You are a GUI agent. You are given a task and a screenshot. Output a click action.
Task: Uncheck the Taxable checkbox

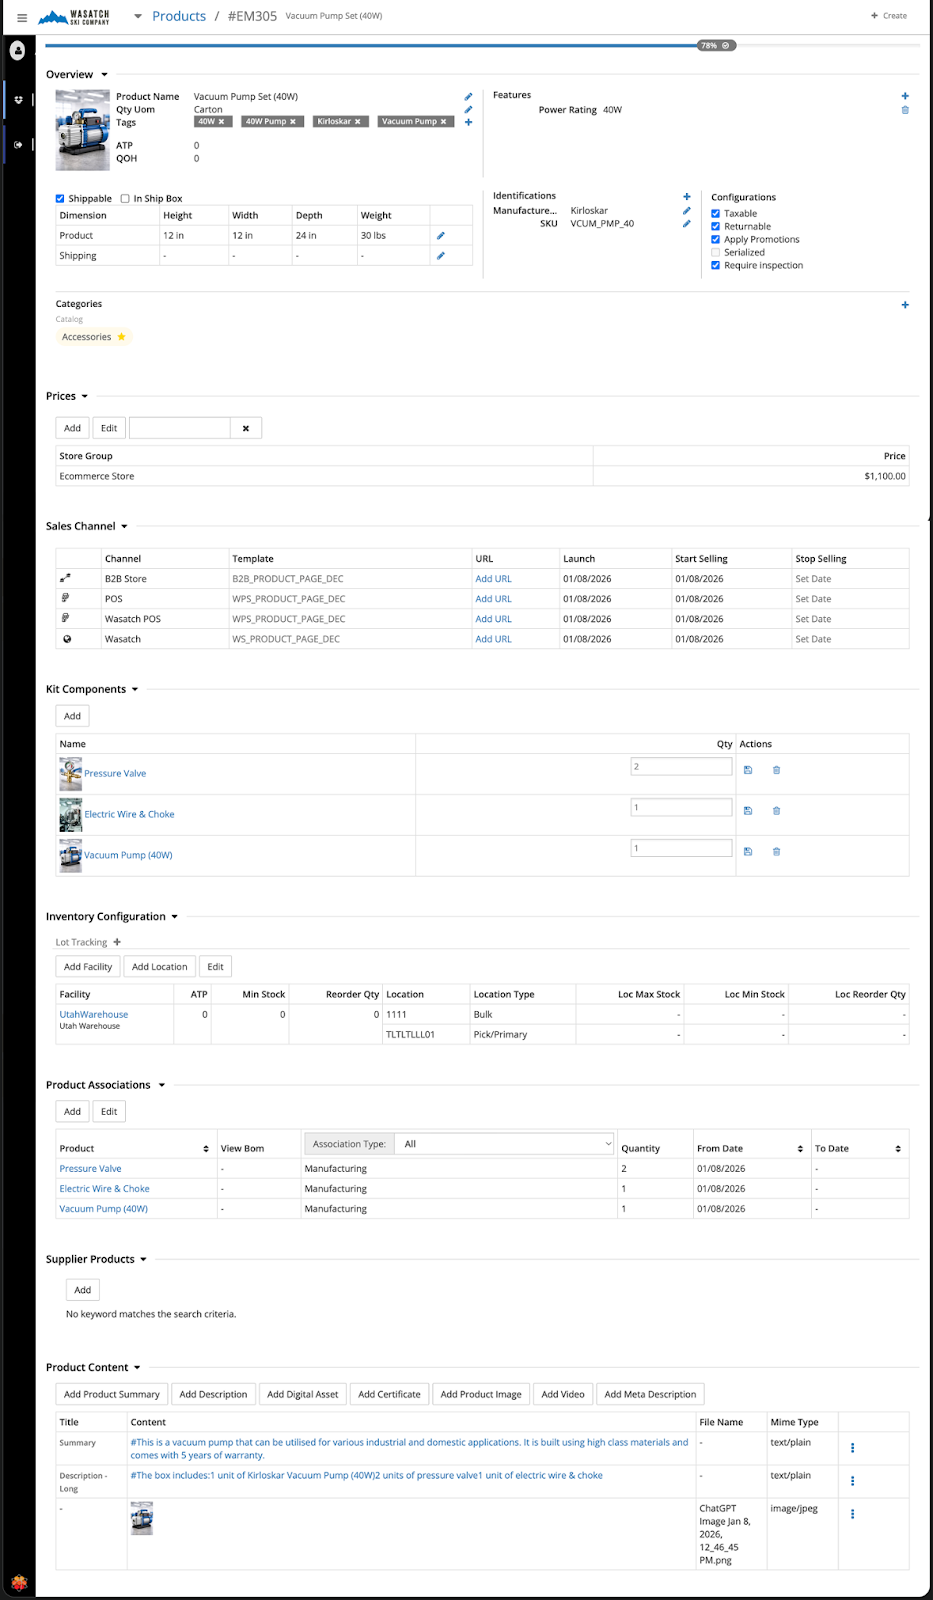click(x=715, y=214)
